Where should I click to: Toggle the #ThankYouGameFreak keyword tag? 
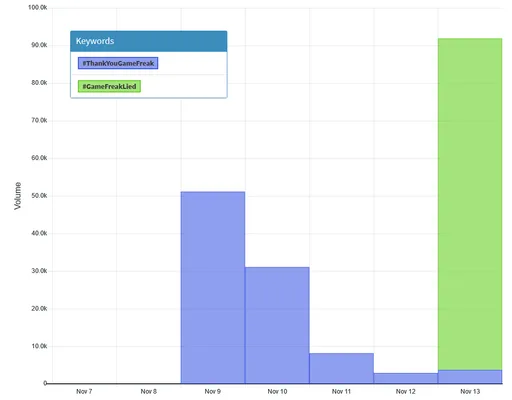[x=118, y=63]
